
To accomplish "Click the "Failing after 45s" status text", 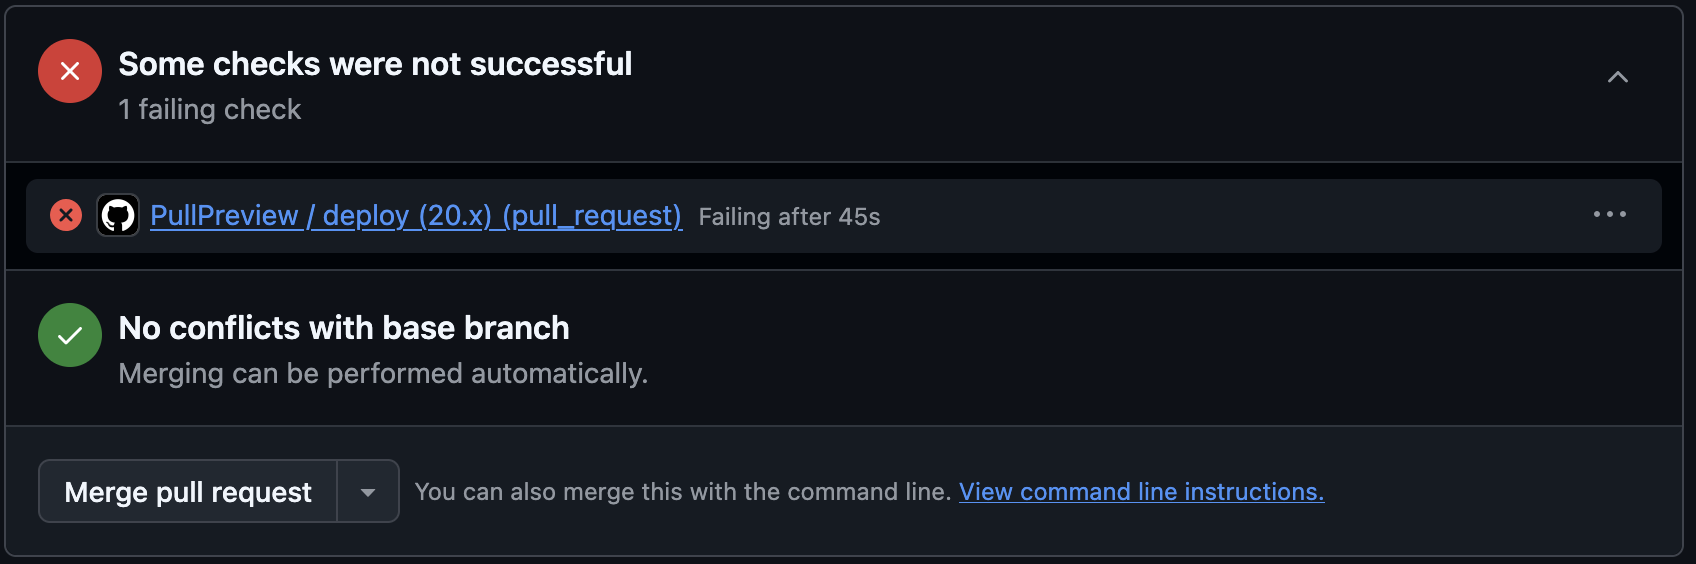I will pyautogui.click(x=789, y=217).
